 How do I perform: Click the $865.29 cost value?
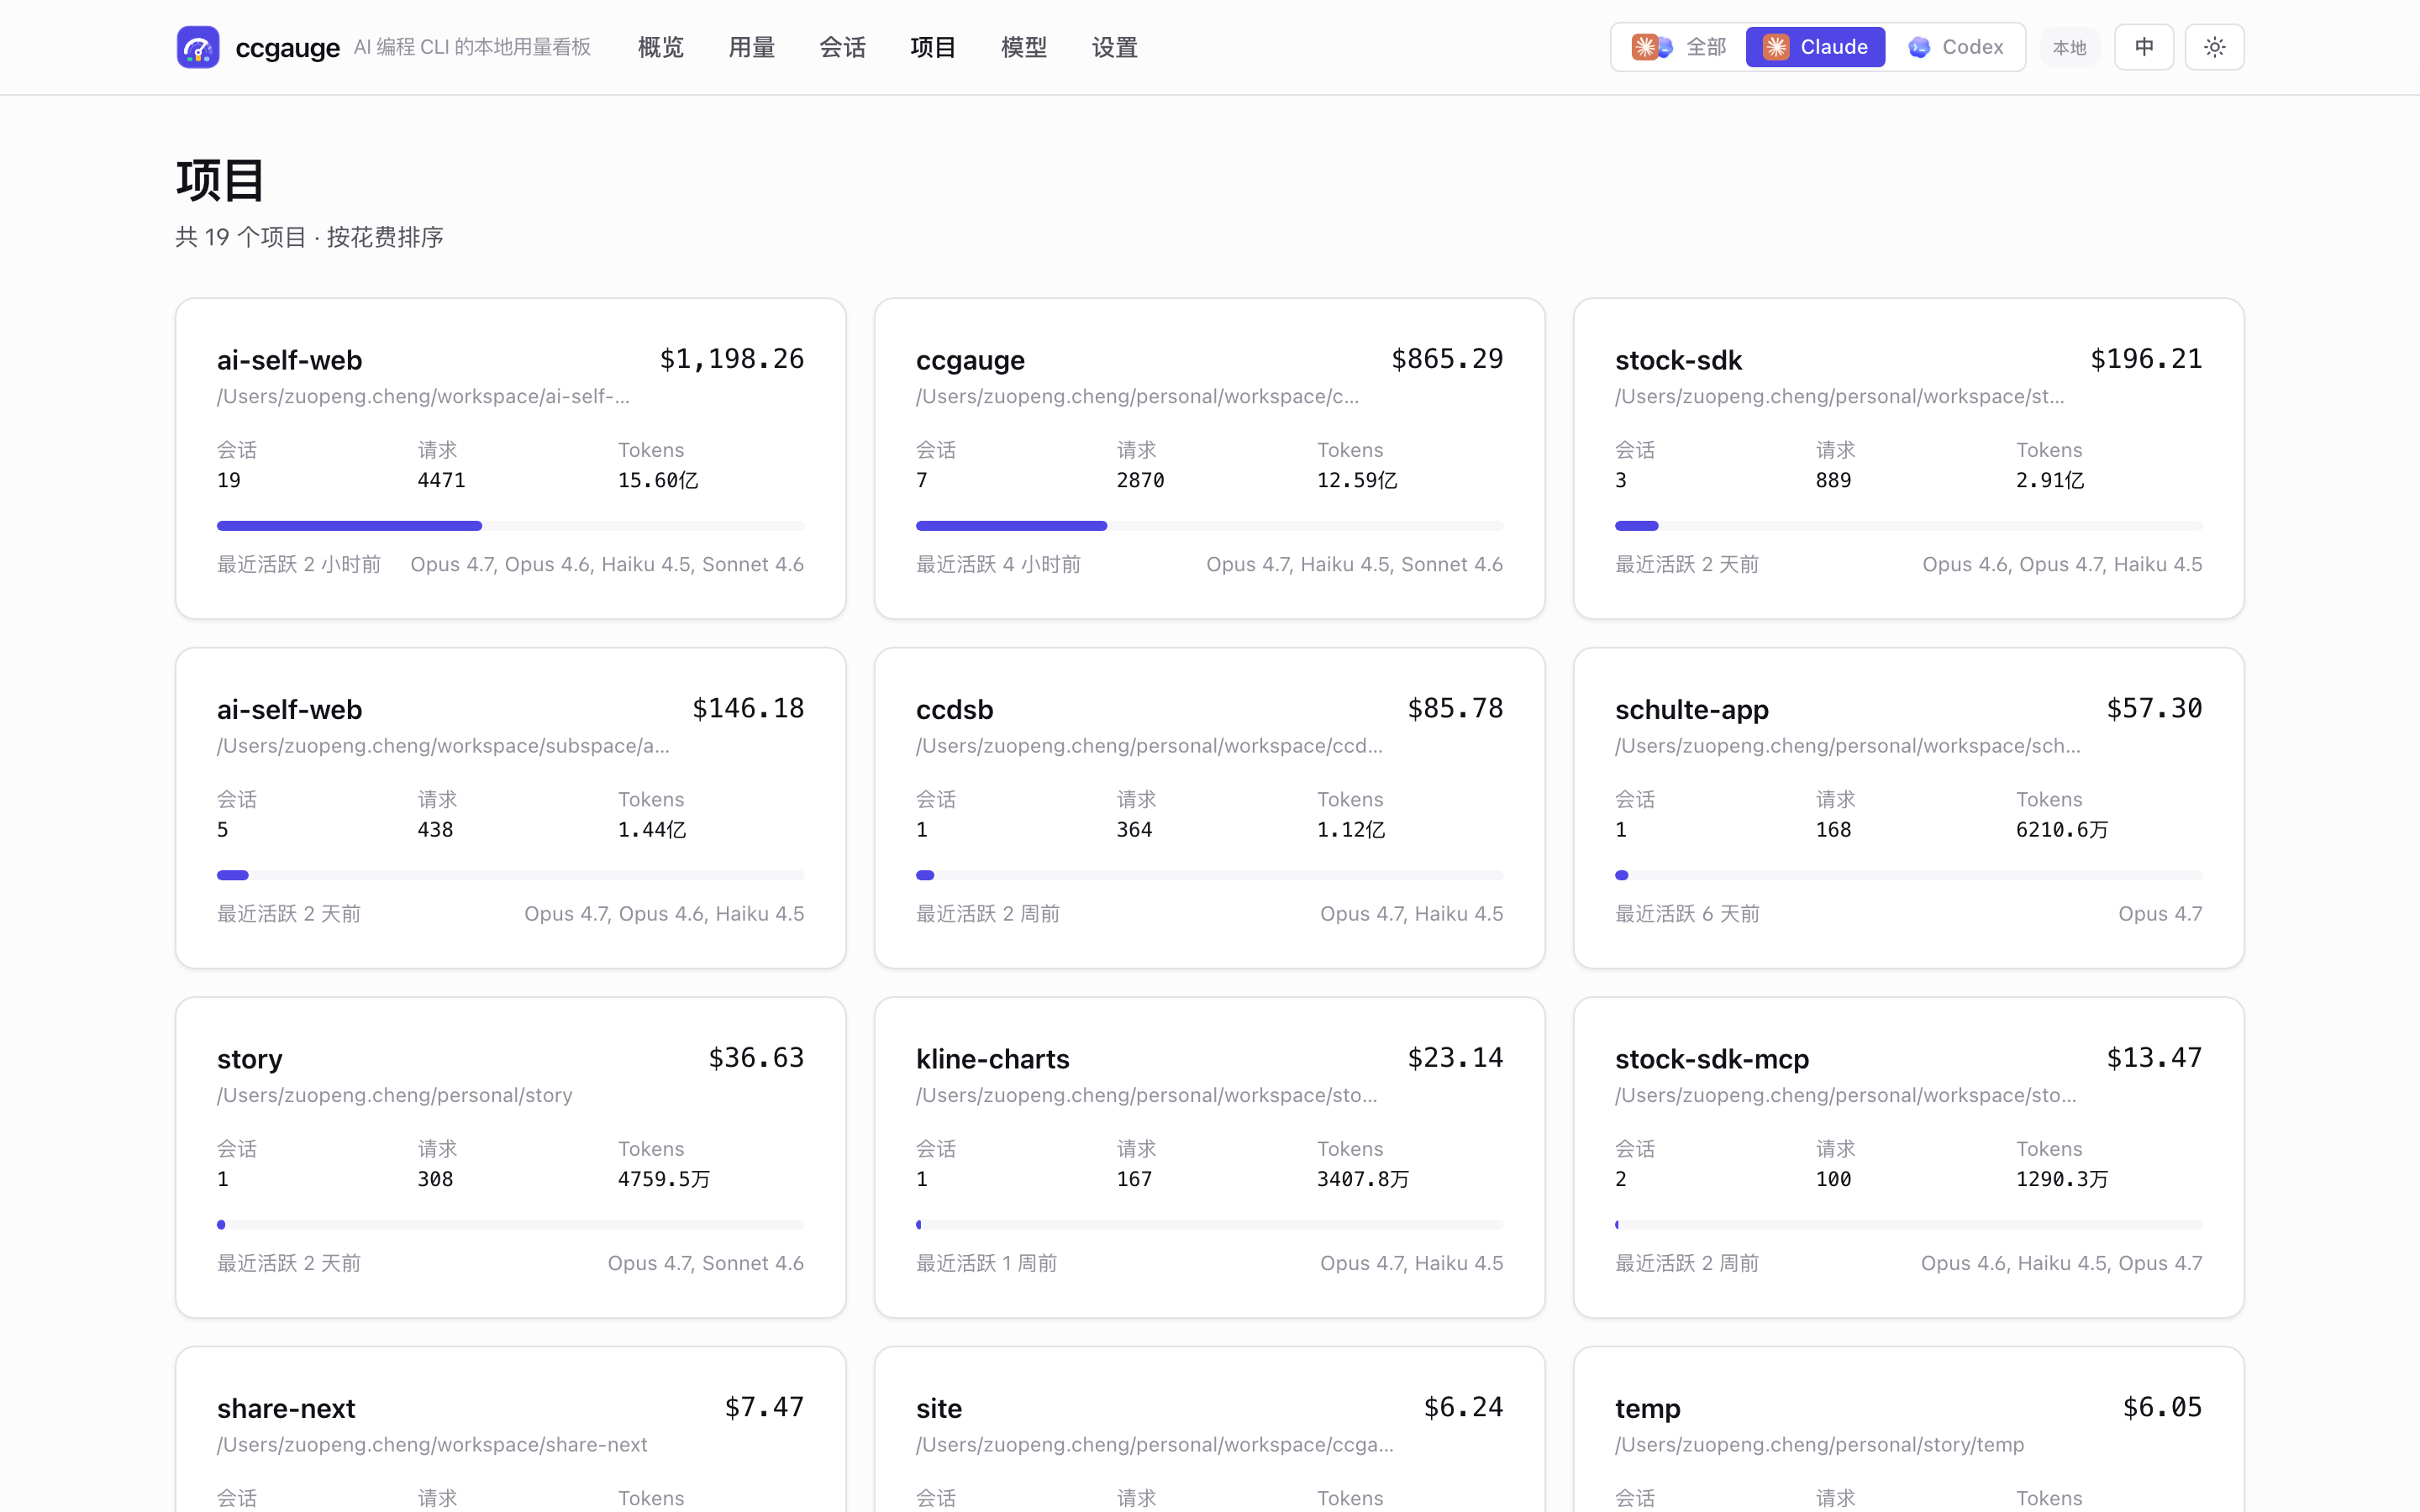point(1447,359)
